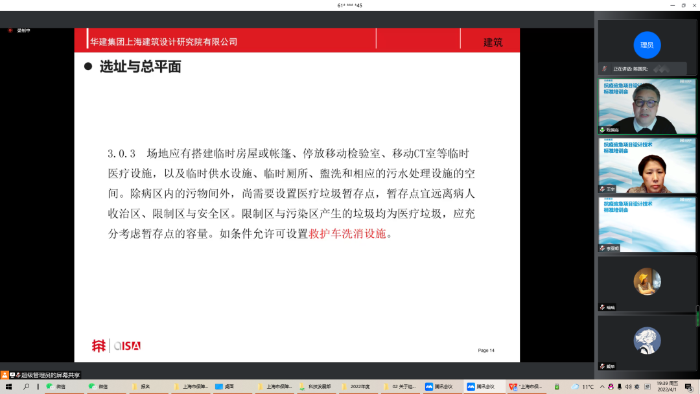Viewport: 700px width, 394px height.
Task: Open the 2022年度 folder taskbar item
Action: click(x=358, y=387)
